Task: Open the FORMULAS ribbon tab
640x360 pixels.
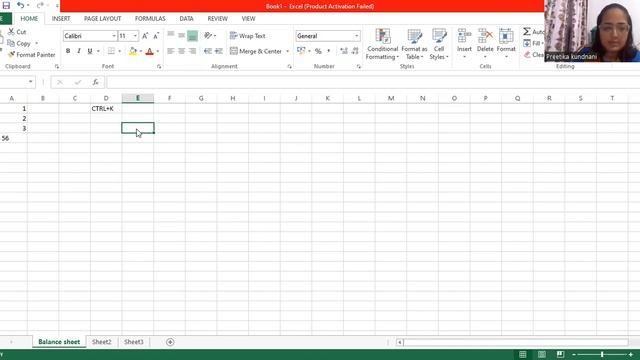Action: click(x=150, y=19)
